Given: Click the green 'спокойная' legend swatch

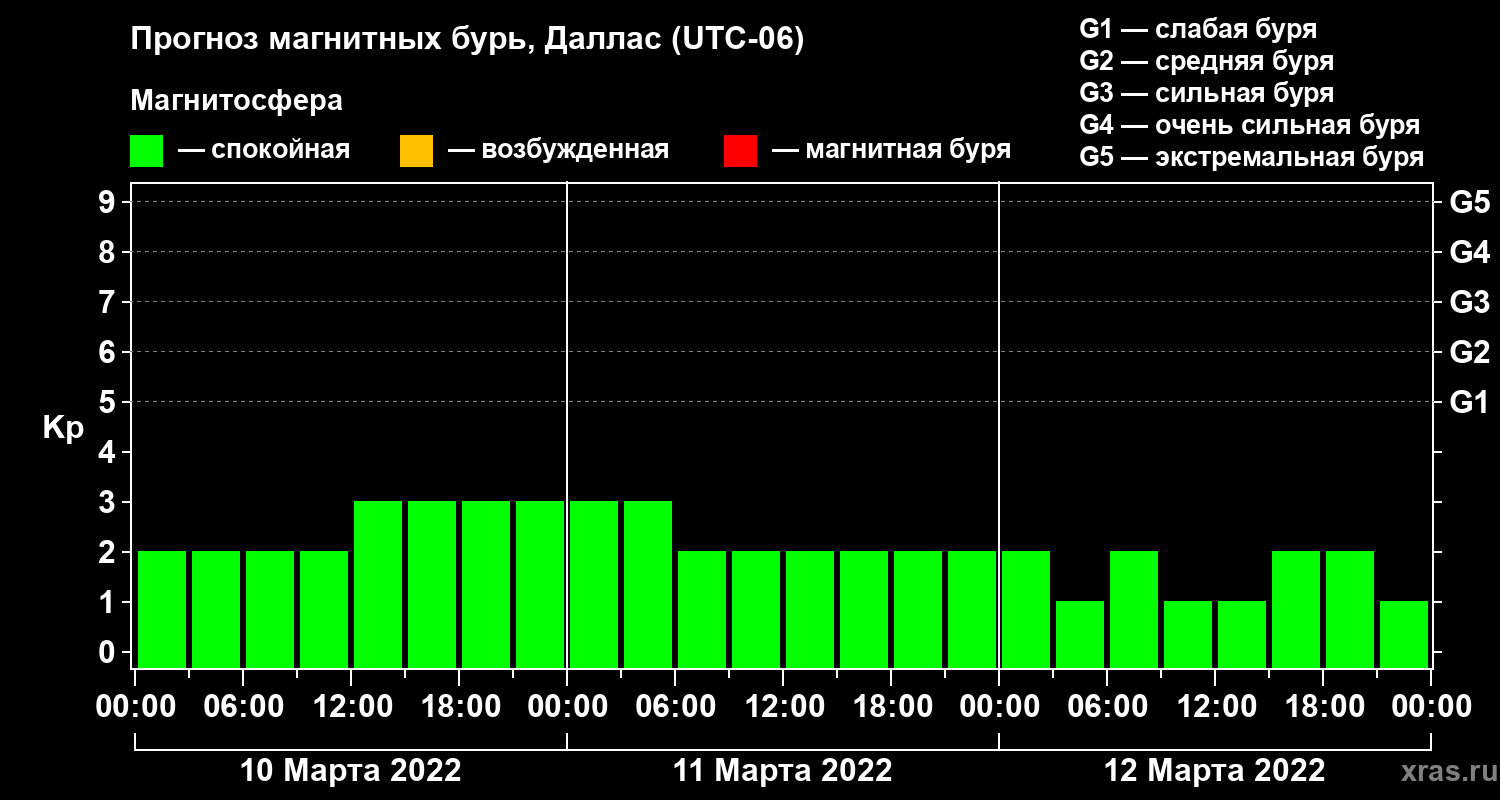Looking at the screenshot, I should coord(146,151).
